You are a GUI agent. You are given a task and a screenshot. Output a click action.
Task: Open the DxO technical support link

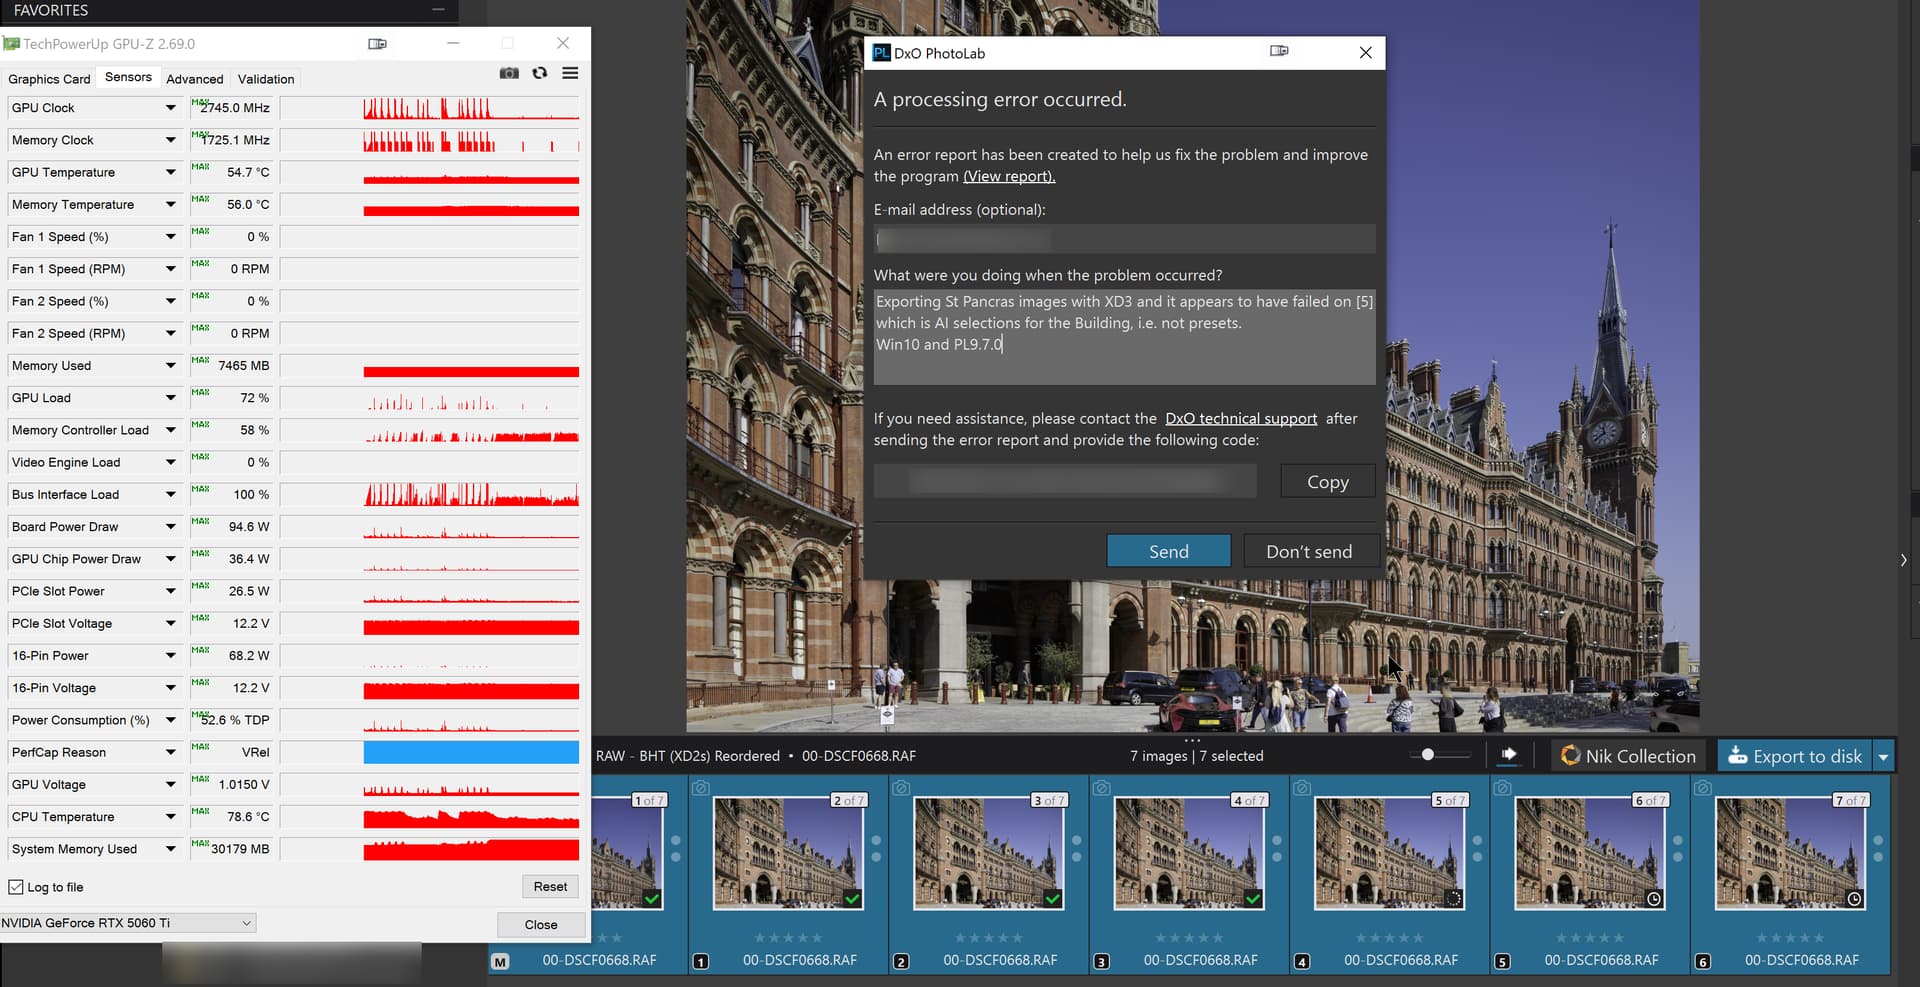point(1240,419)
